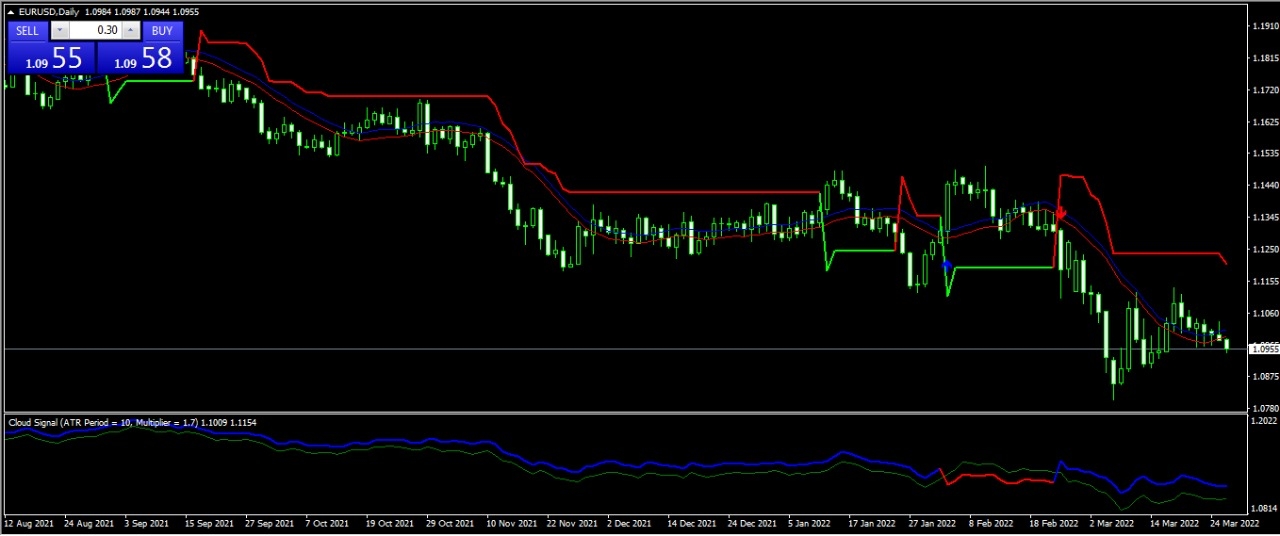Viewport: 1280px width, 536px height.
Task: Click the 10 Nov 2021 date label
Action: pyautogui.click(x=509, y=523)
